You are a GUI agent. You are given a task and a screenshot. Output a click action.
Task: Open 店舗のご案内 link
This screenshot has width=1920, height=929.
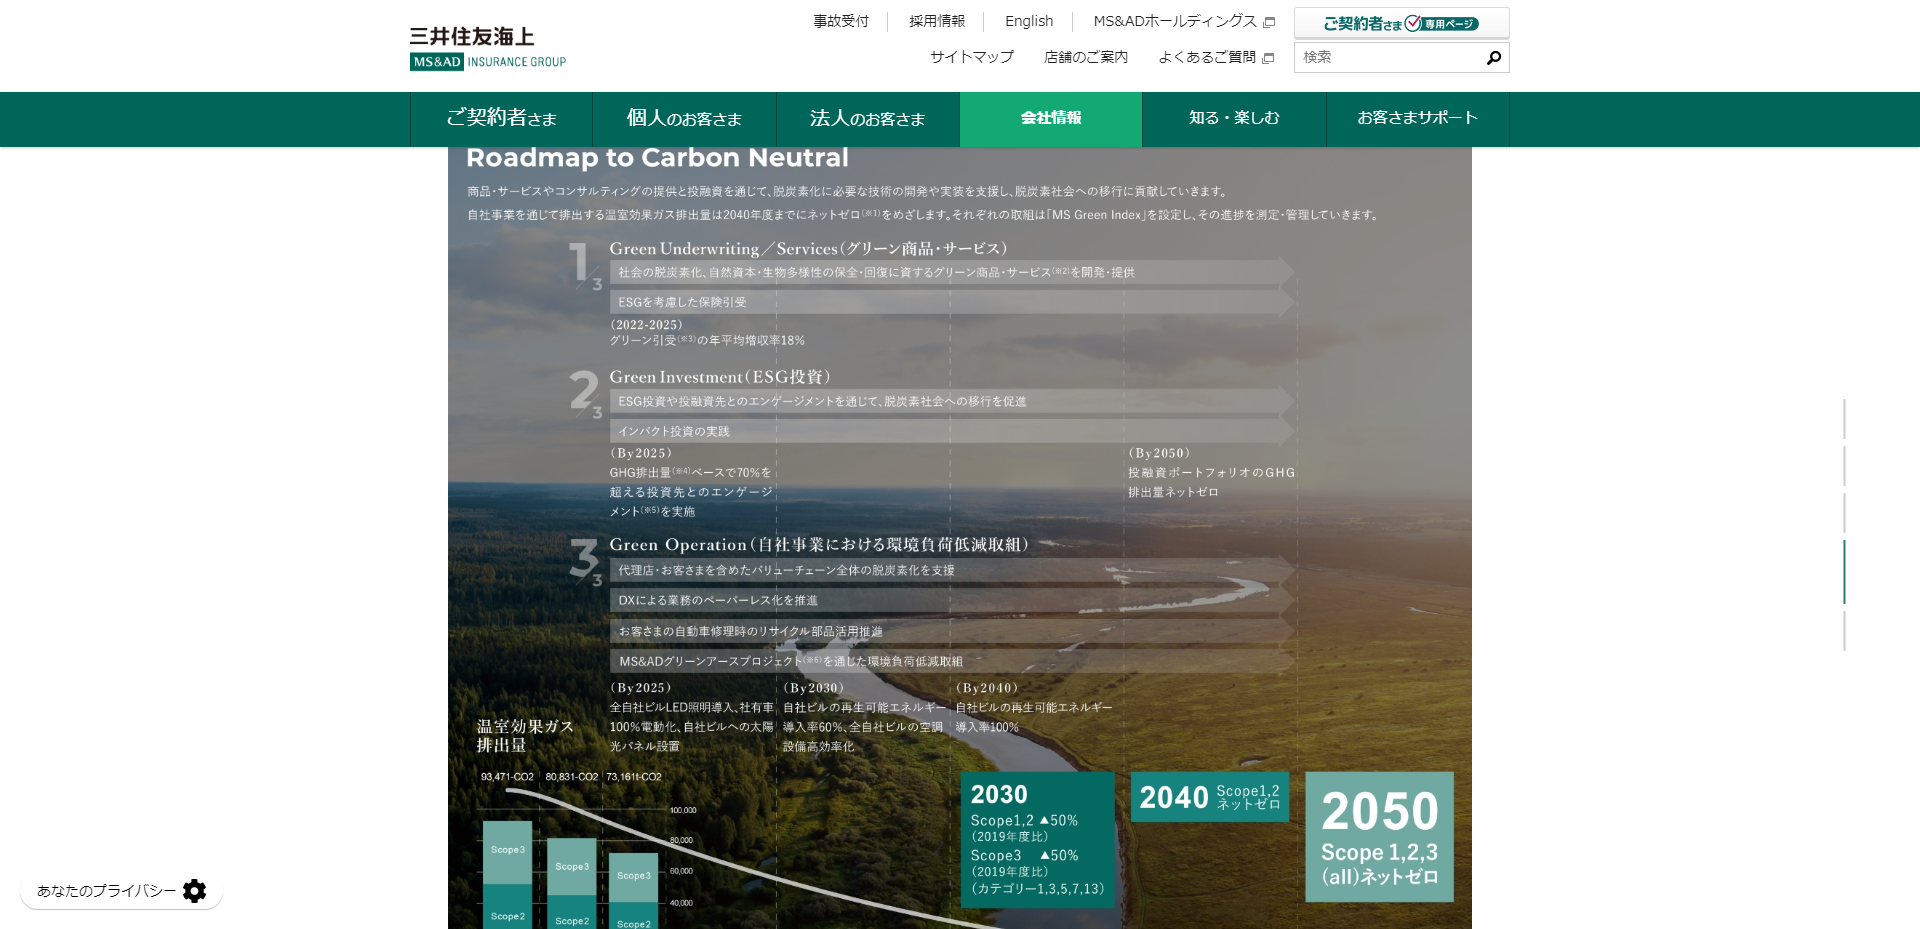point(1086,57)
